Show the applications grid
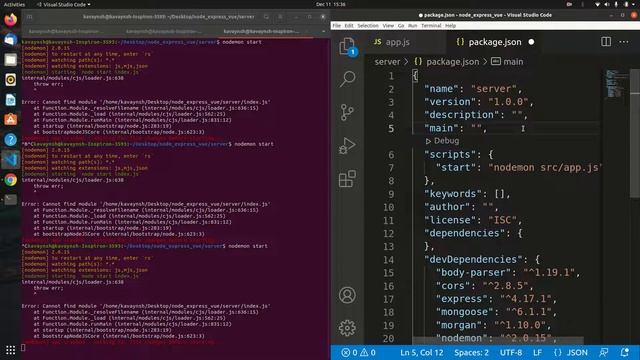This screenshot has width=640, height=360. tap(11, 350)
